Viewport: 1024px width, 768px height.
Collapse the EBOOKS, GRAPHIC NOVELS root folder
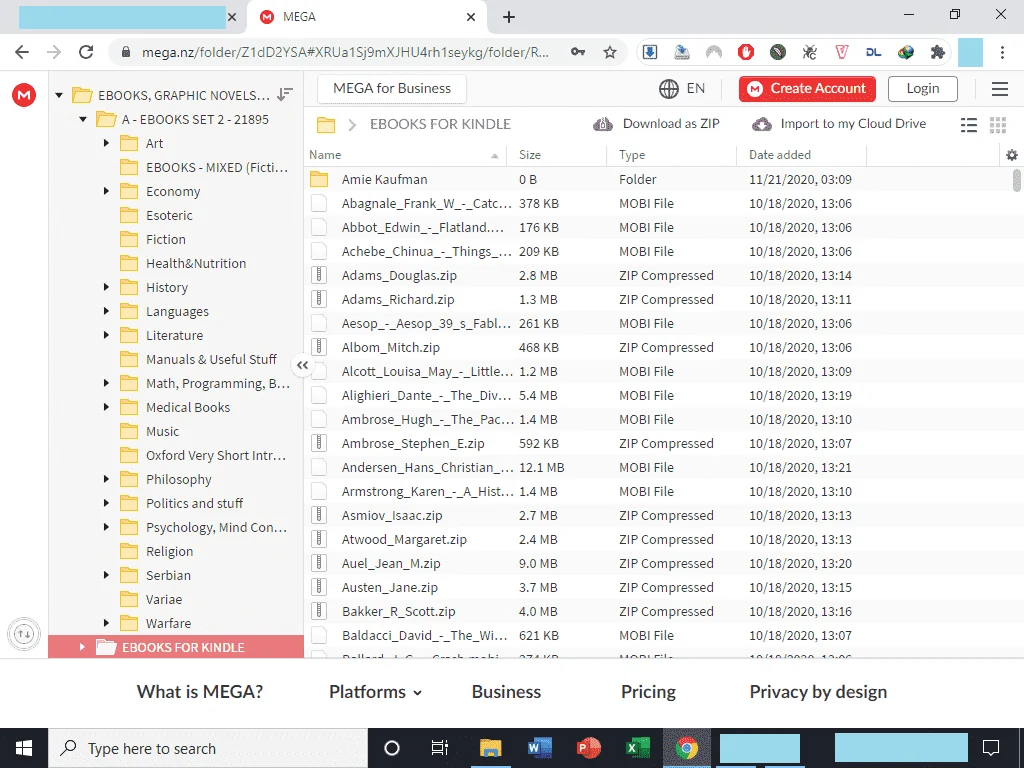click(59, 95)
